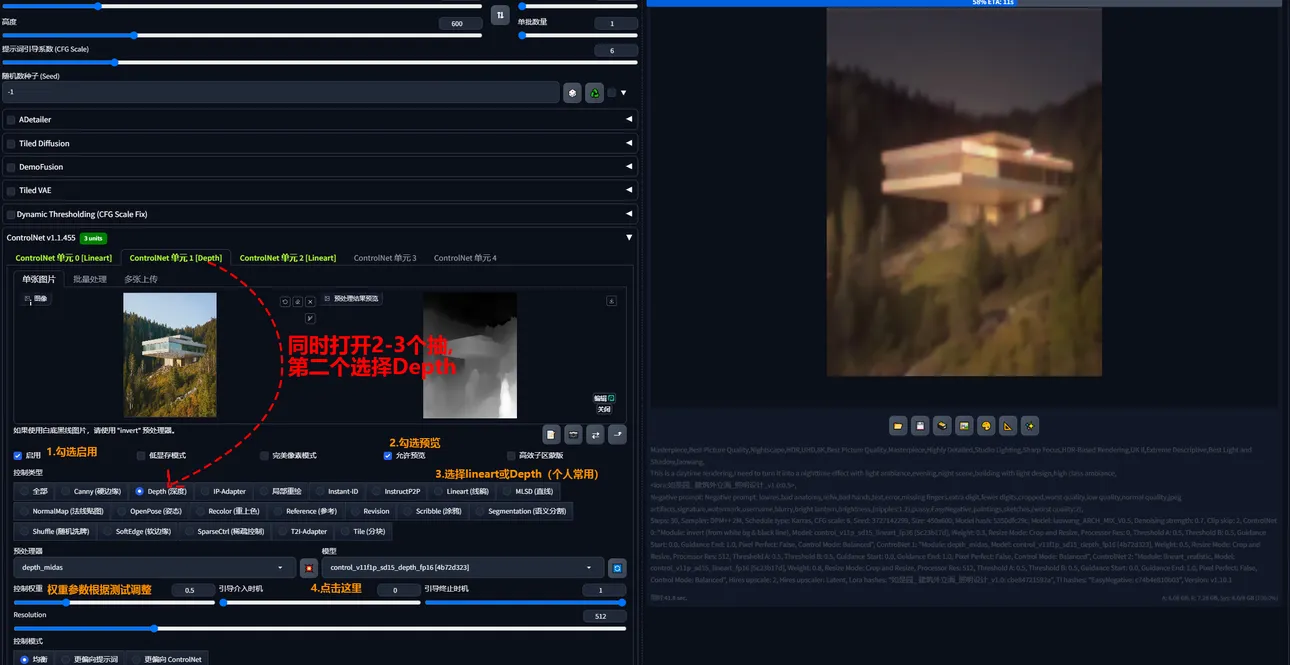Viewport: 1290px width, 665px height.
Task: Save zip archive of the generated image
Action: coord(942,426)
